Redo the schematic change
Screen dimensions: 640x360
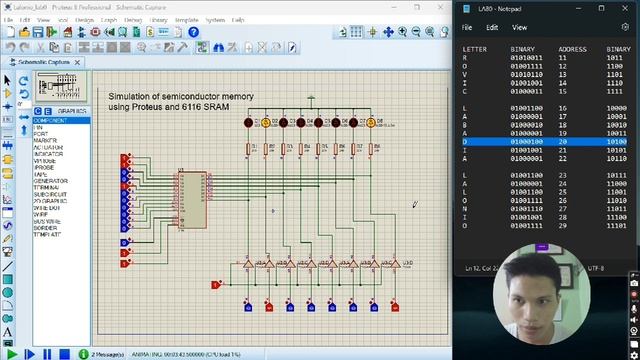(24, 47)
